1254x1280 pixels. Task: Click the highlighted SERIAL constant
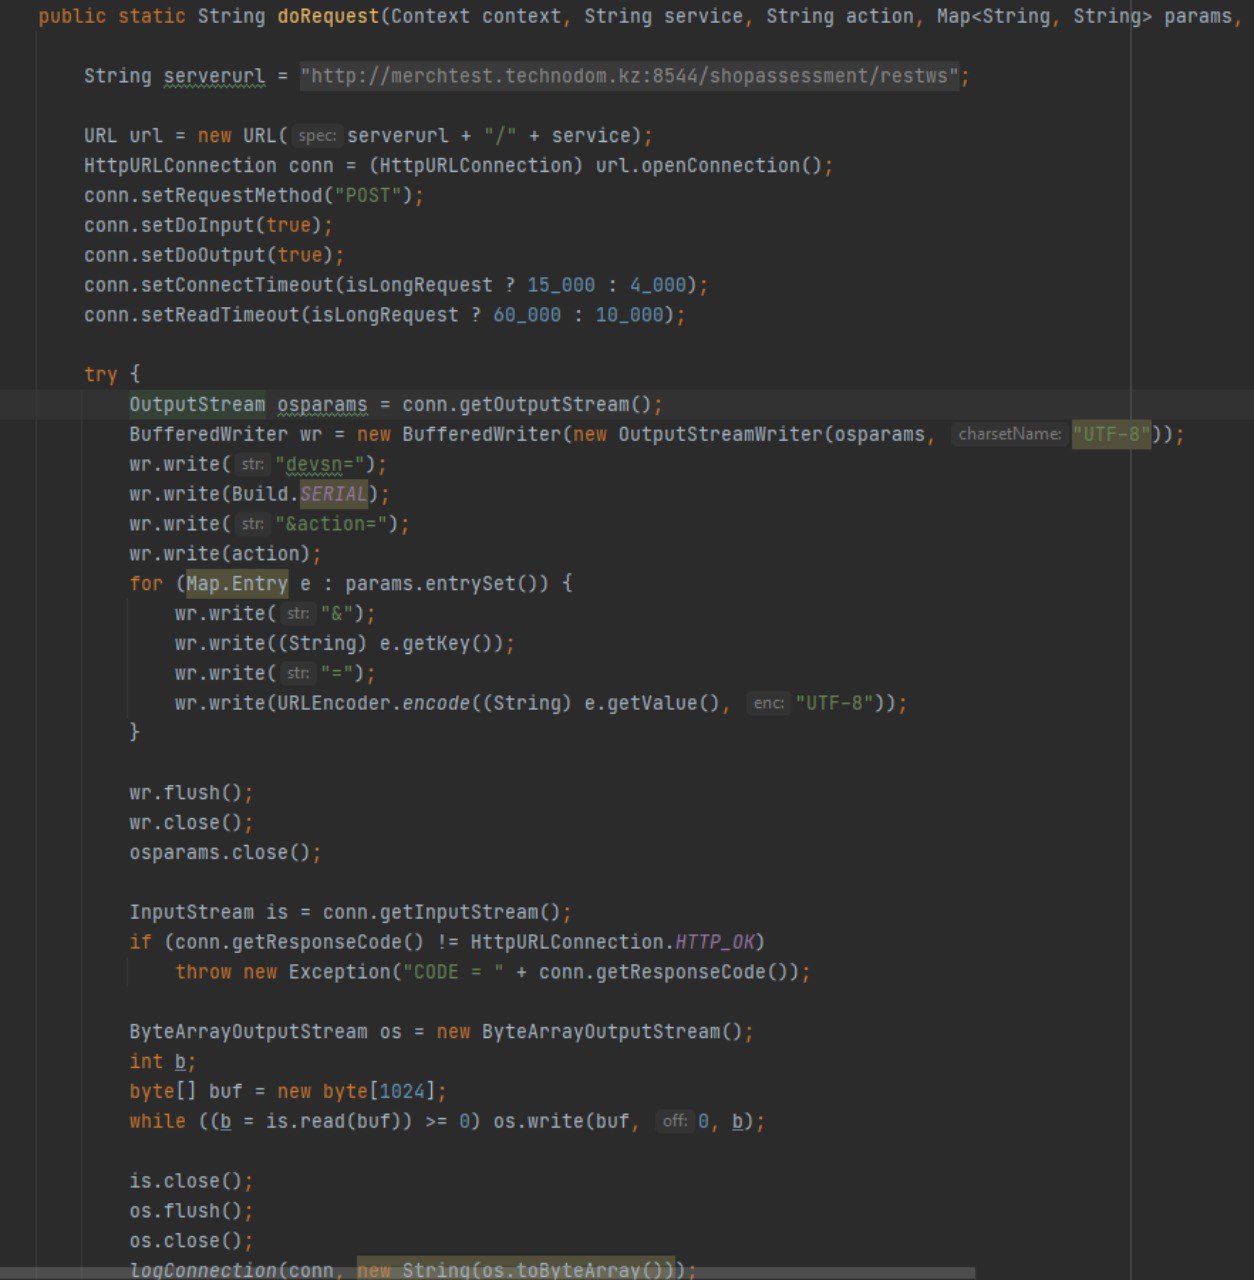pyautogui.click(x=333, y=495)
